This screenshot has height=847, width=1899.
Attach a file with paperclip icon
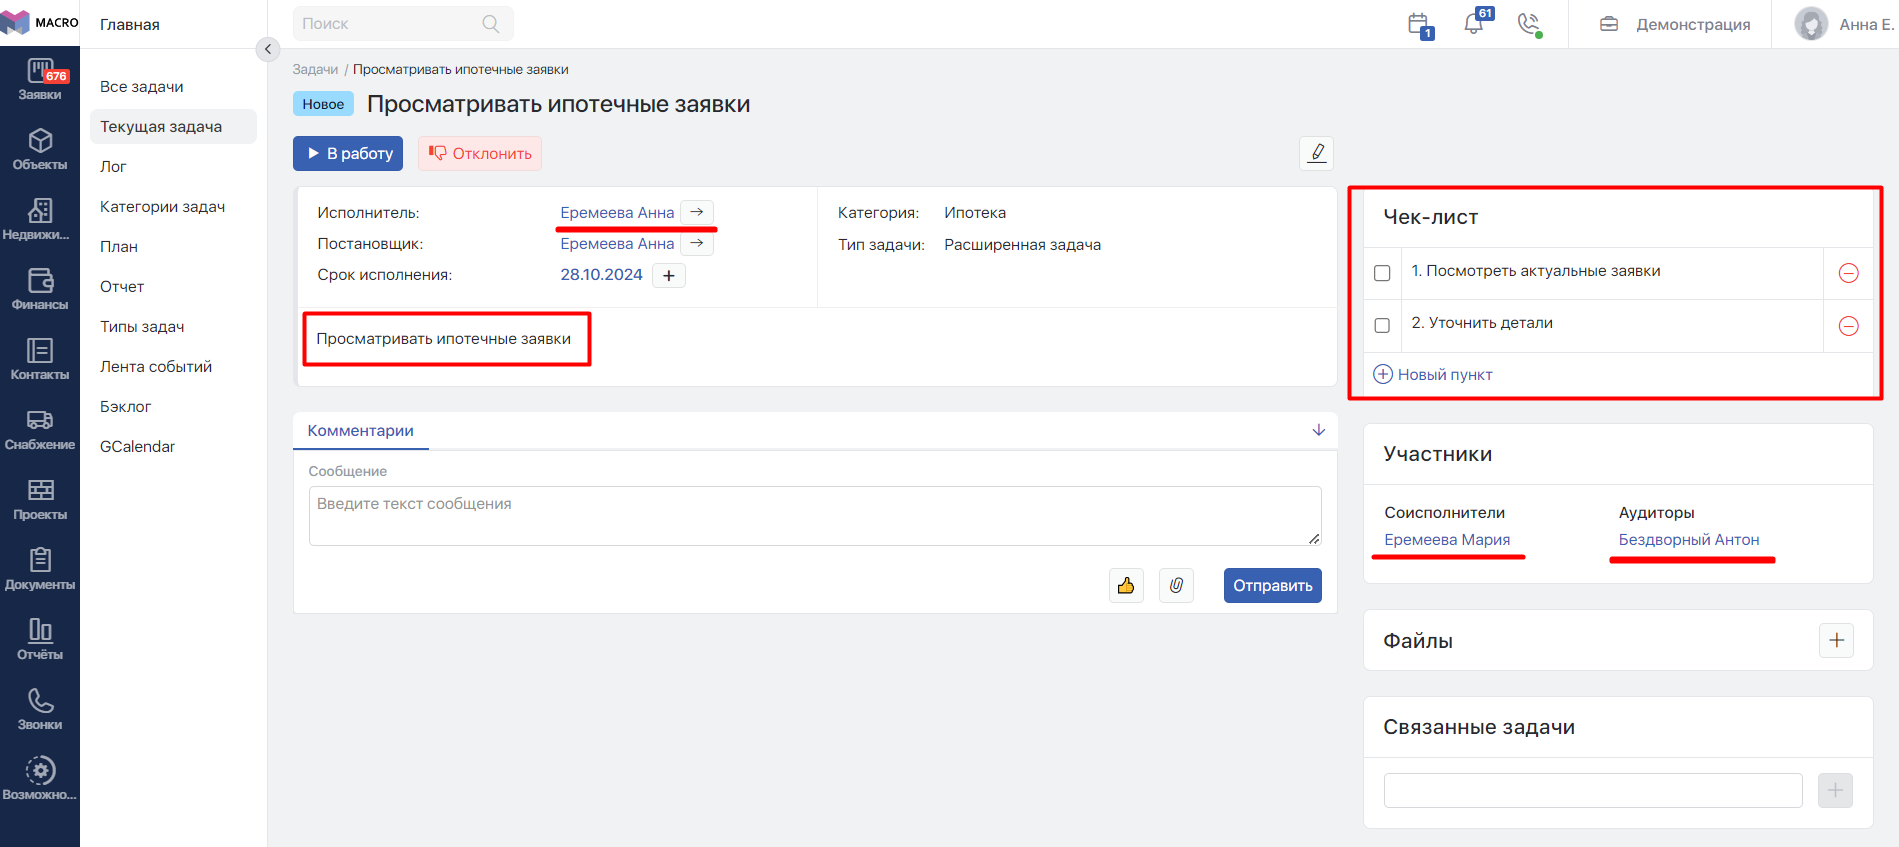pyautogui.click(x=1176, y=586)
